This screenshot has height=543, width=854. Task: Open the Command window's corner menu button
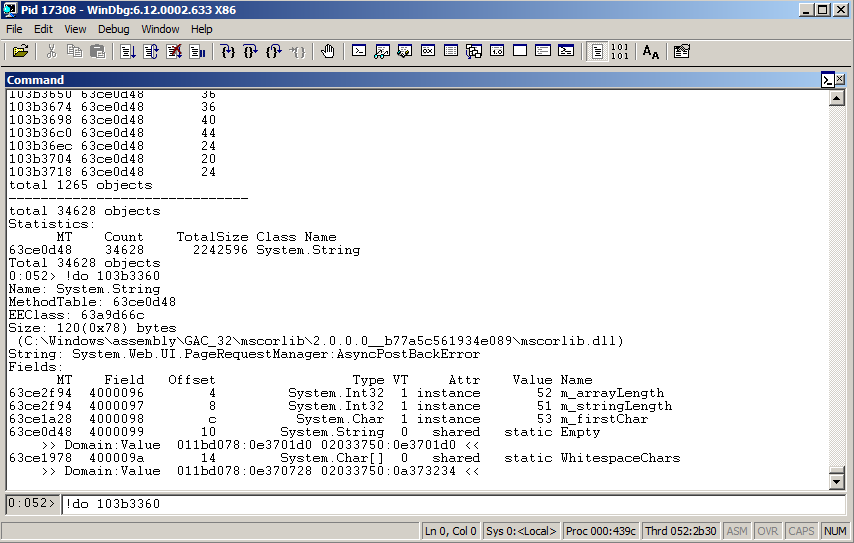pyautogui.click(x=828, y=80)
